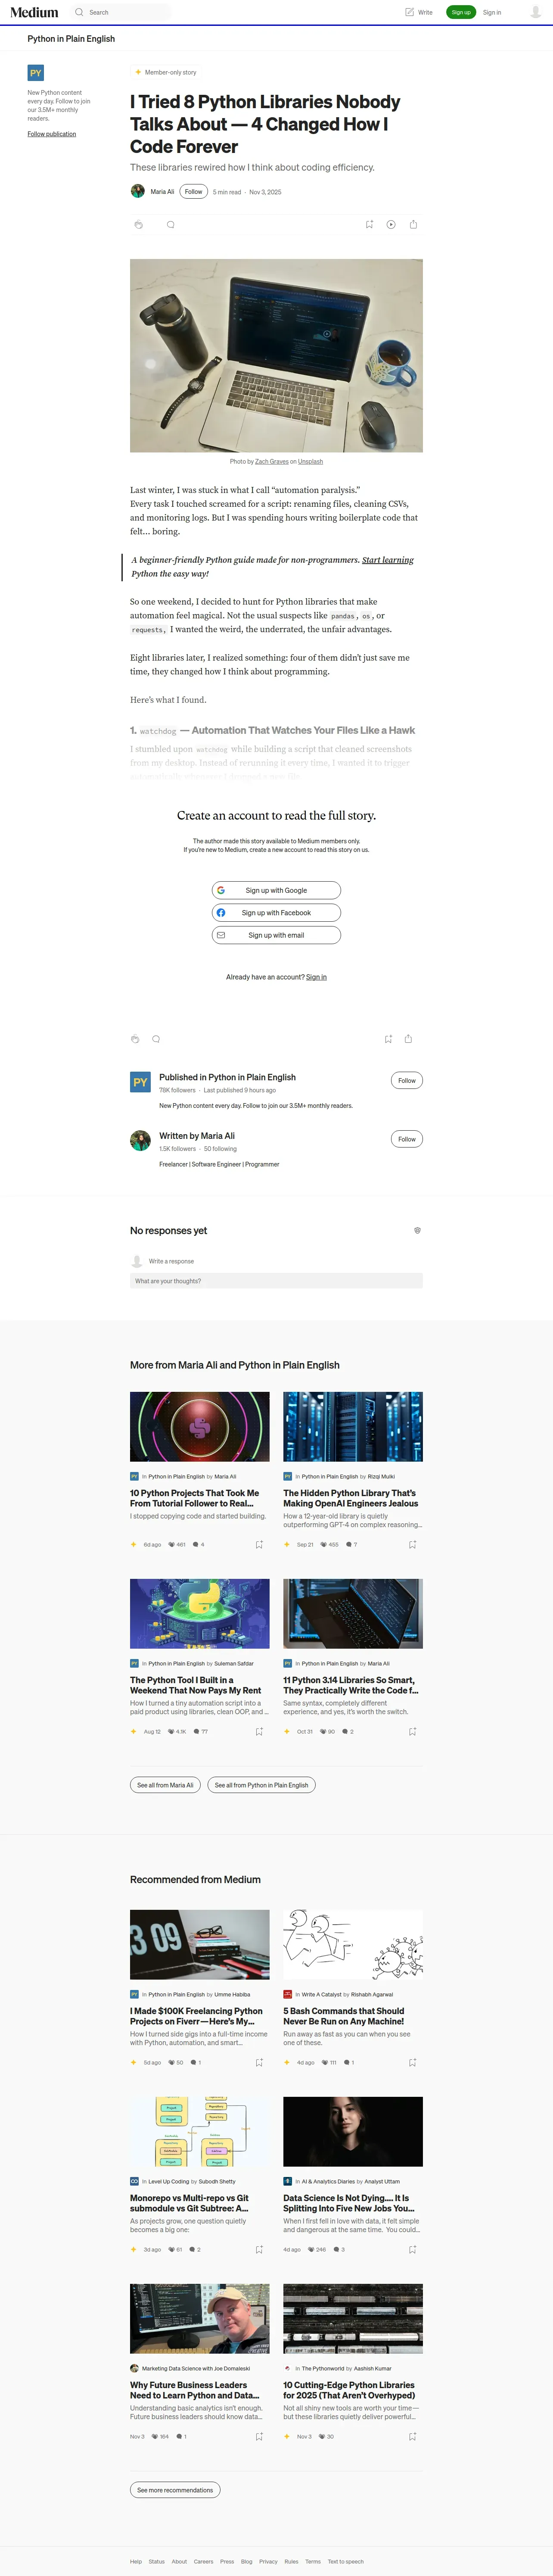Viewport: 553px width, 2576px height.
Task: Open Unsplash credit link
Action: (310, 462)
